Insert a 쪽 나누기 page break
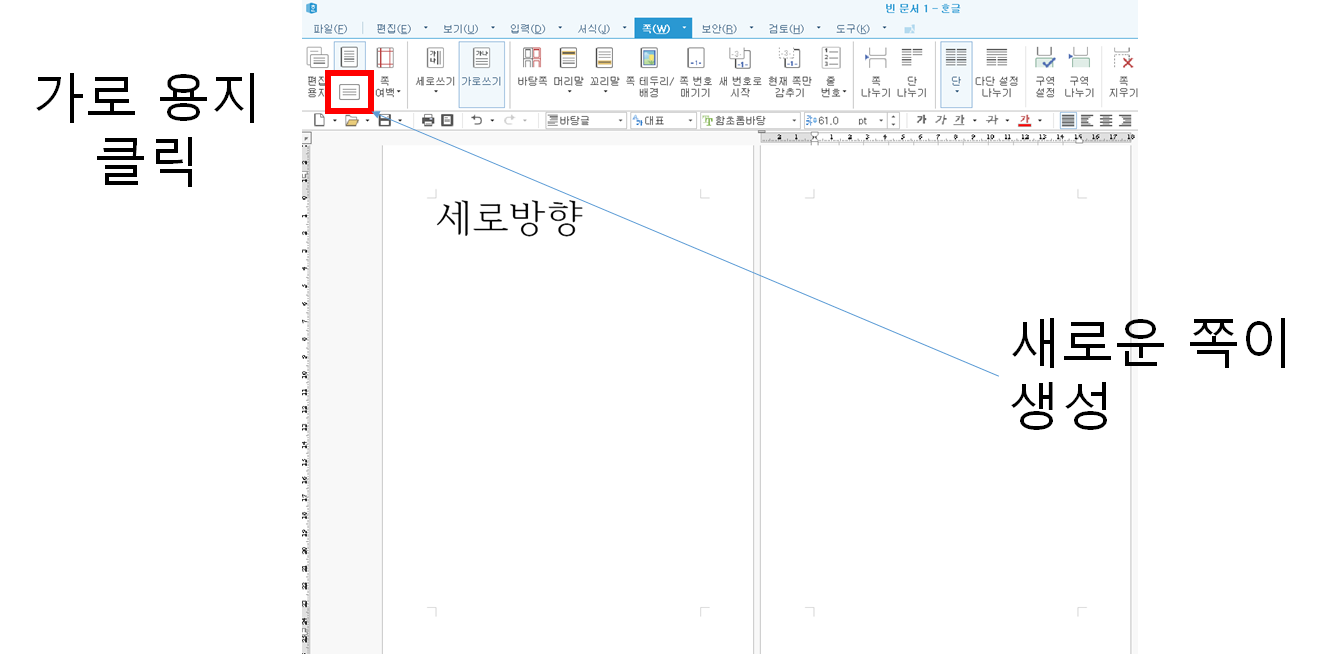 pyautogui.click(x=877, y=58)
